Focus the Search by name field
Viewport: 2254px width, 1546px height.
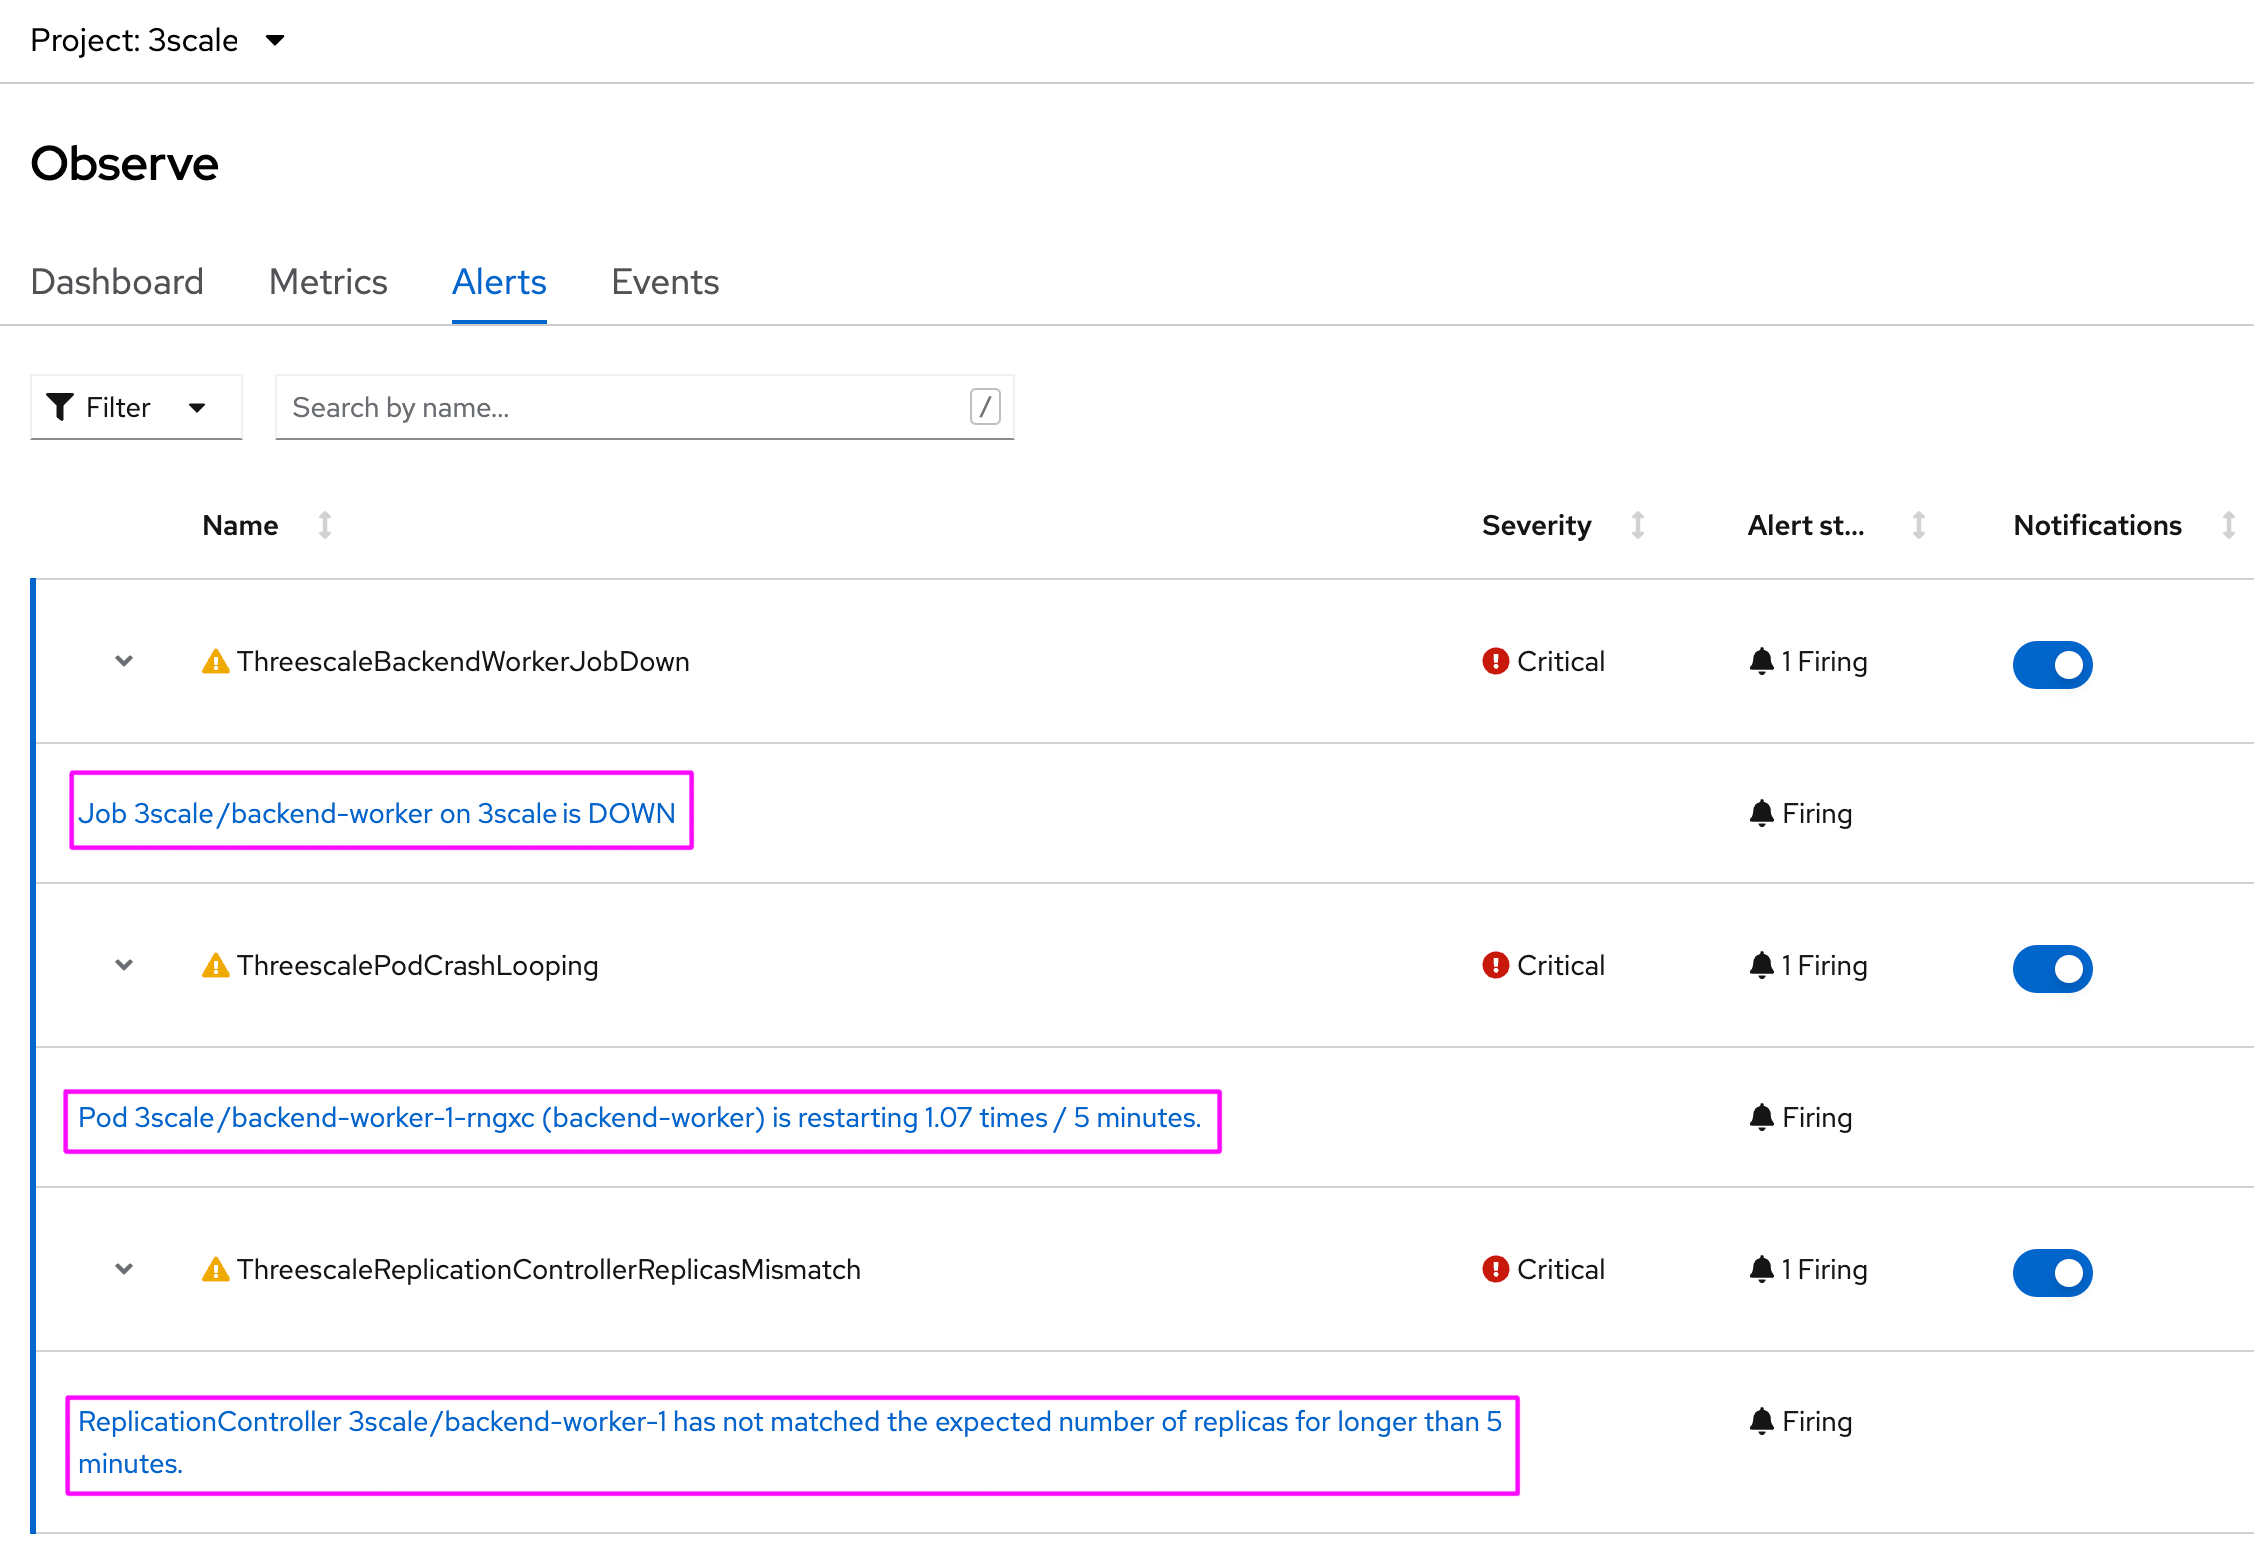pos(620,407)
